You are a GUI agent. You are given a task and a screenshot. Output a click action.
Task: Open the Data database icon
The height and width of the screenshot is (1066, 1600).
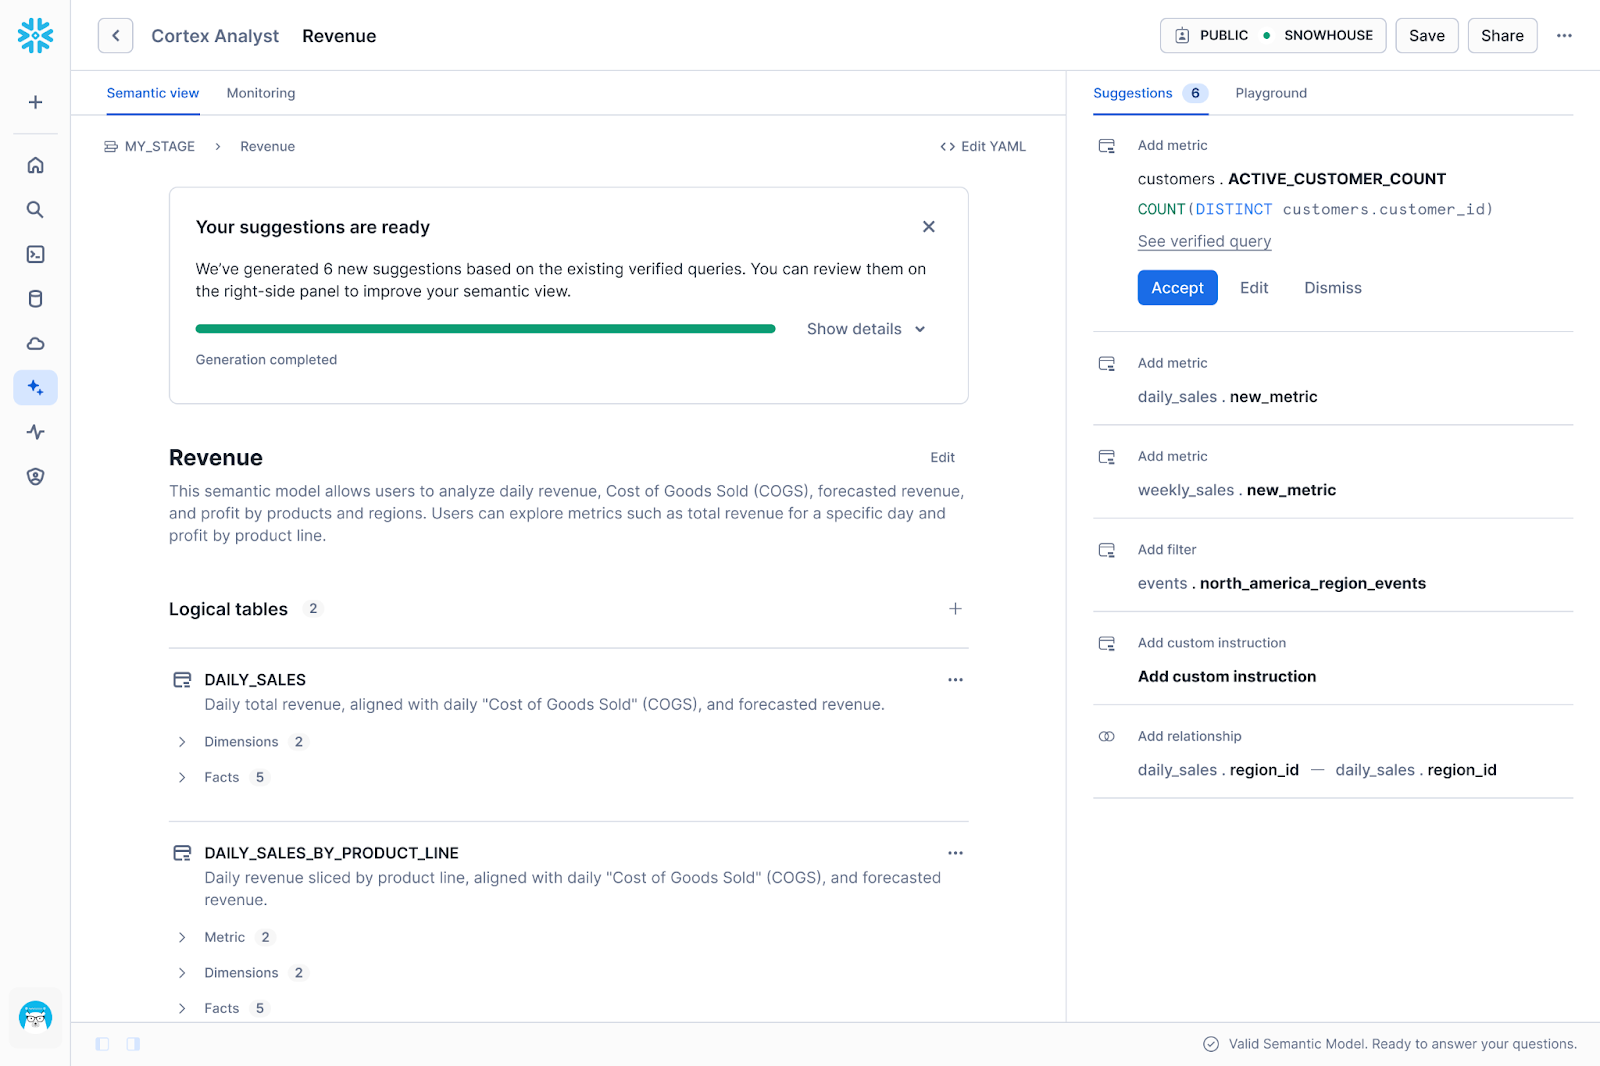(x=35, y=299)
